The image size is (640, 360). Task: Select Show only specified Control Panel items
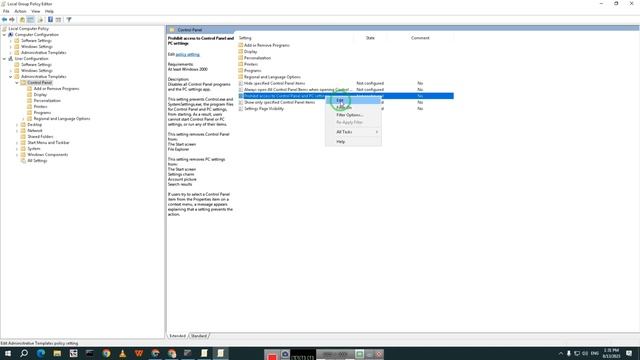(280, 102)
